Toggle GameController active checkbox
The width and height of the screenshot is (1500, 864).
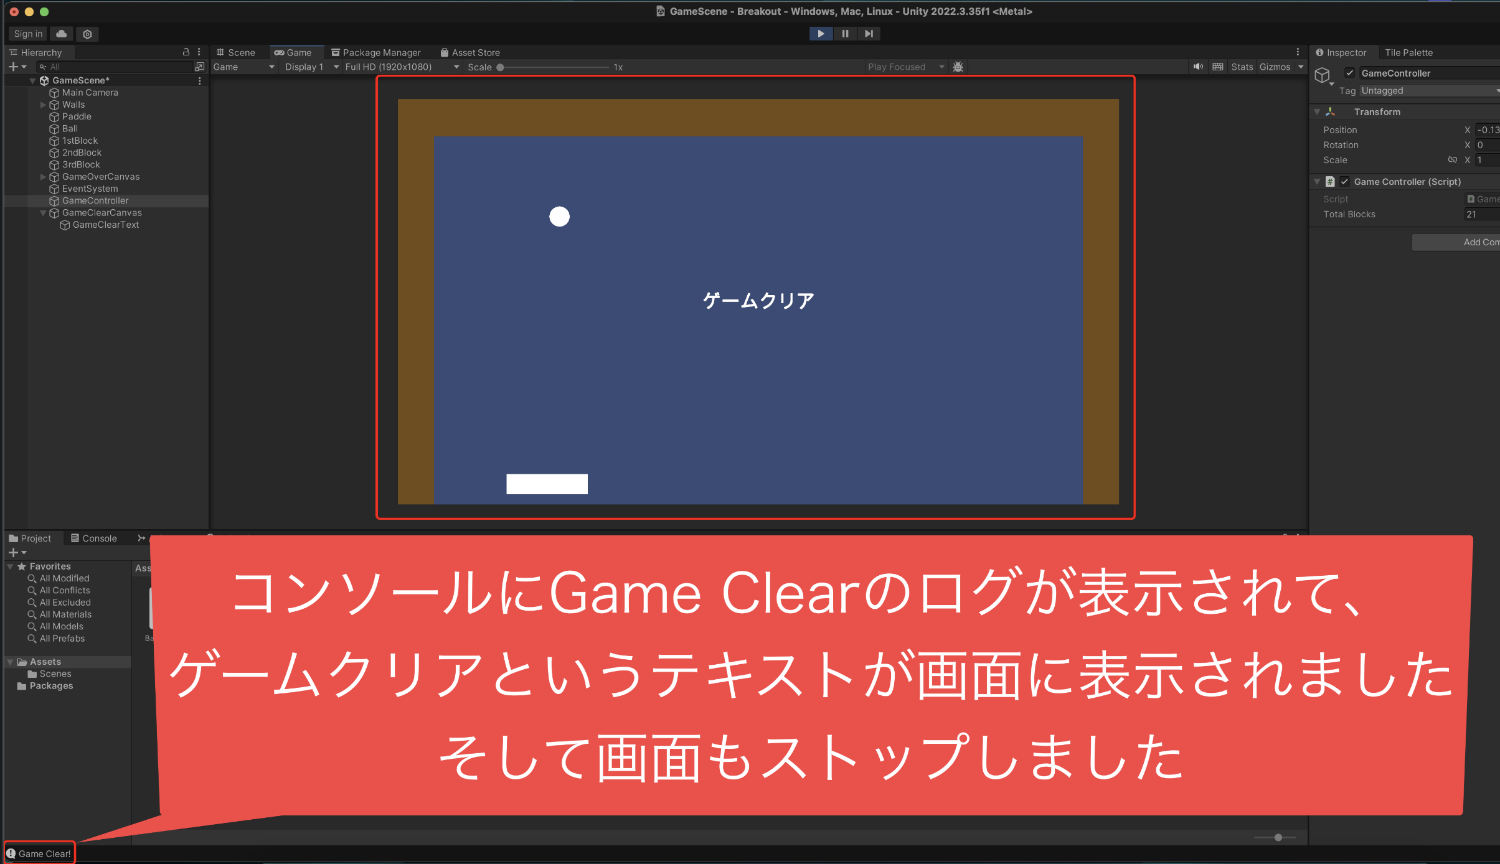click(x=1349, y=73)
